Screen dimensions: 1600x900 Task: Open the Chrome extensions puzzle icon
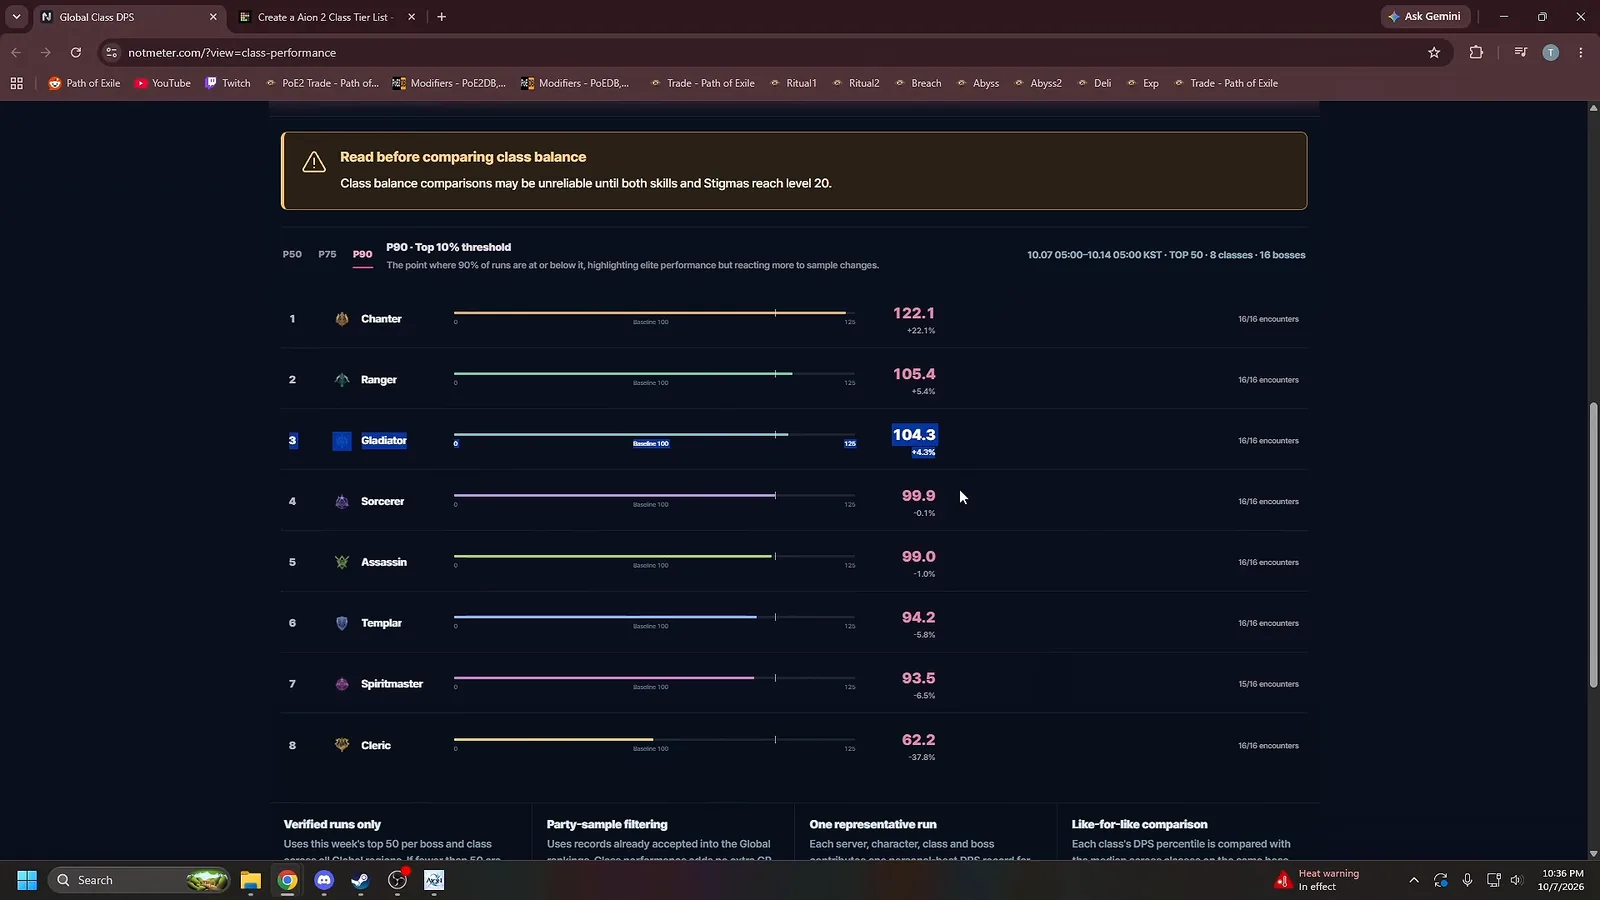(1476, 53)
